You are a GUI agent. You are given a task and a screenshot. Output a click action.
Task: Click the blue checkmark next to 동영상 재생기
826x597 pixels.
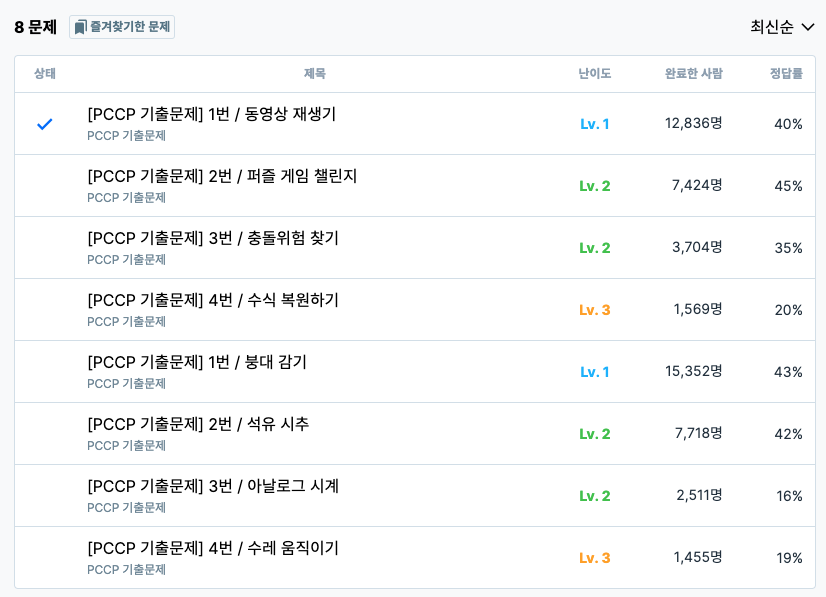click(x=42, y=124)
